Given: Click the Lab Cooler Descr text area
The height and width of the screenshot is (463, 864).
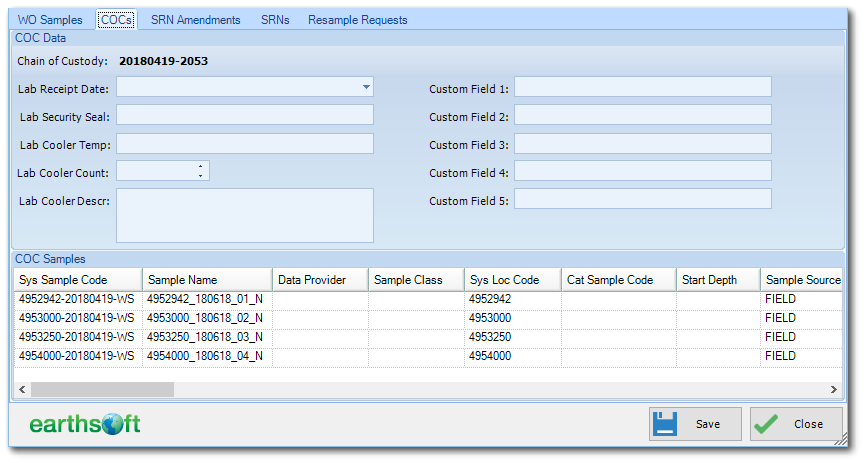Looking at the screenshot, I should pos(245,215).
